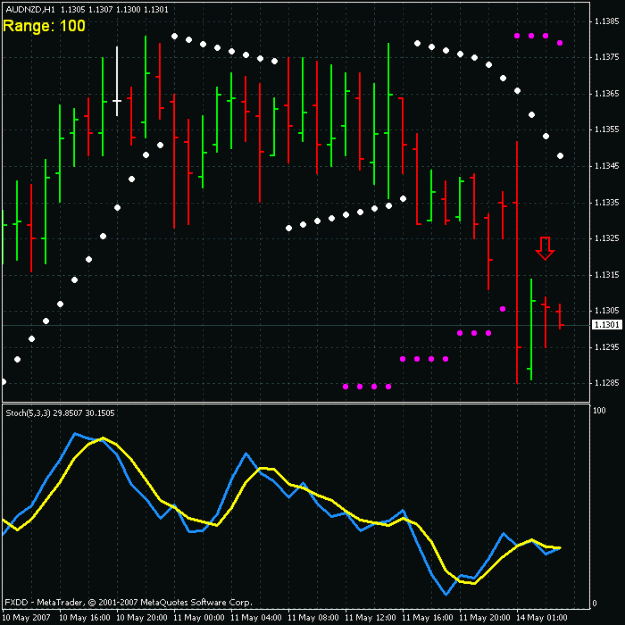625x625 pixels.
Task: Click the 1.1295 price axis label
Action: pyautogui.click(x=607, y=347)
